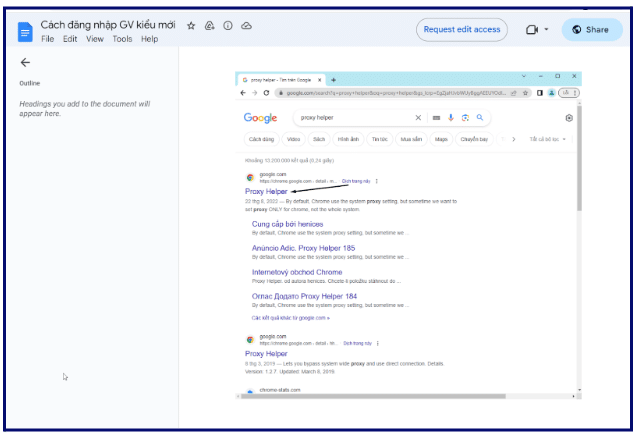Viewport: 638px width, 436px height.
Task: Expand the meeting options dropdown arrow
Action: tap(546, 29)
